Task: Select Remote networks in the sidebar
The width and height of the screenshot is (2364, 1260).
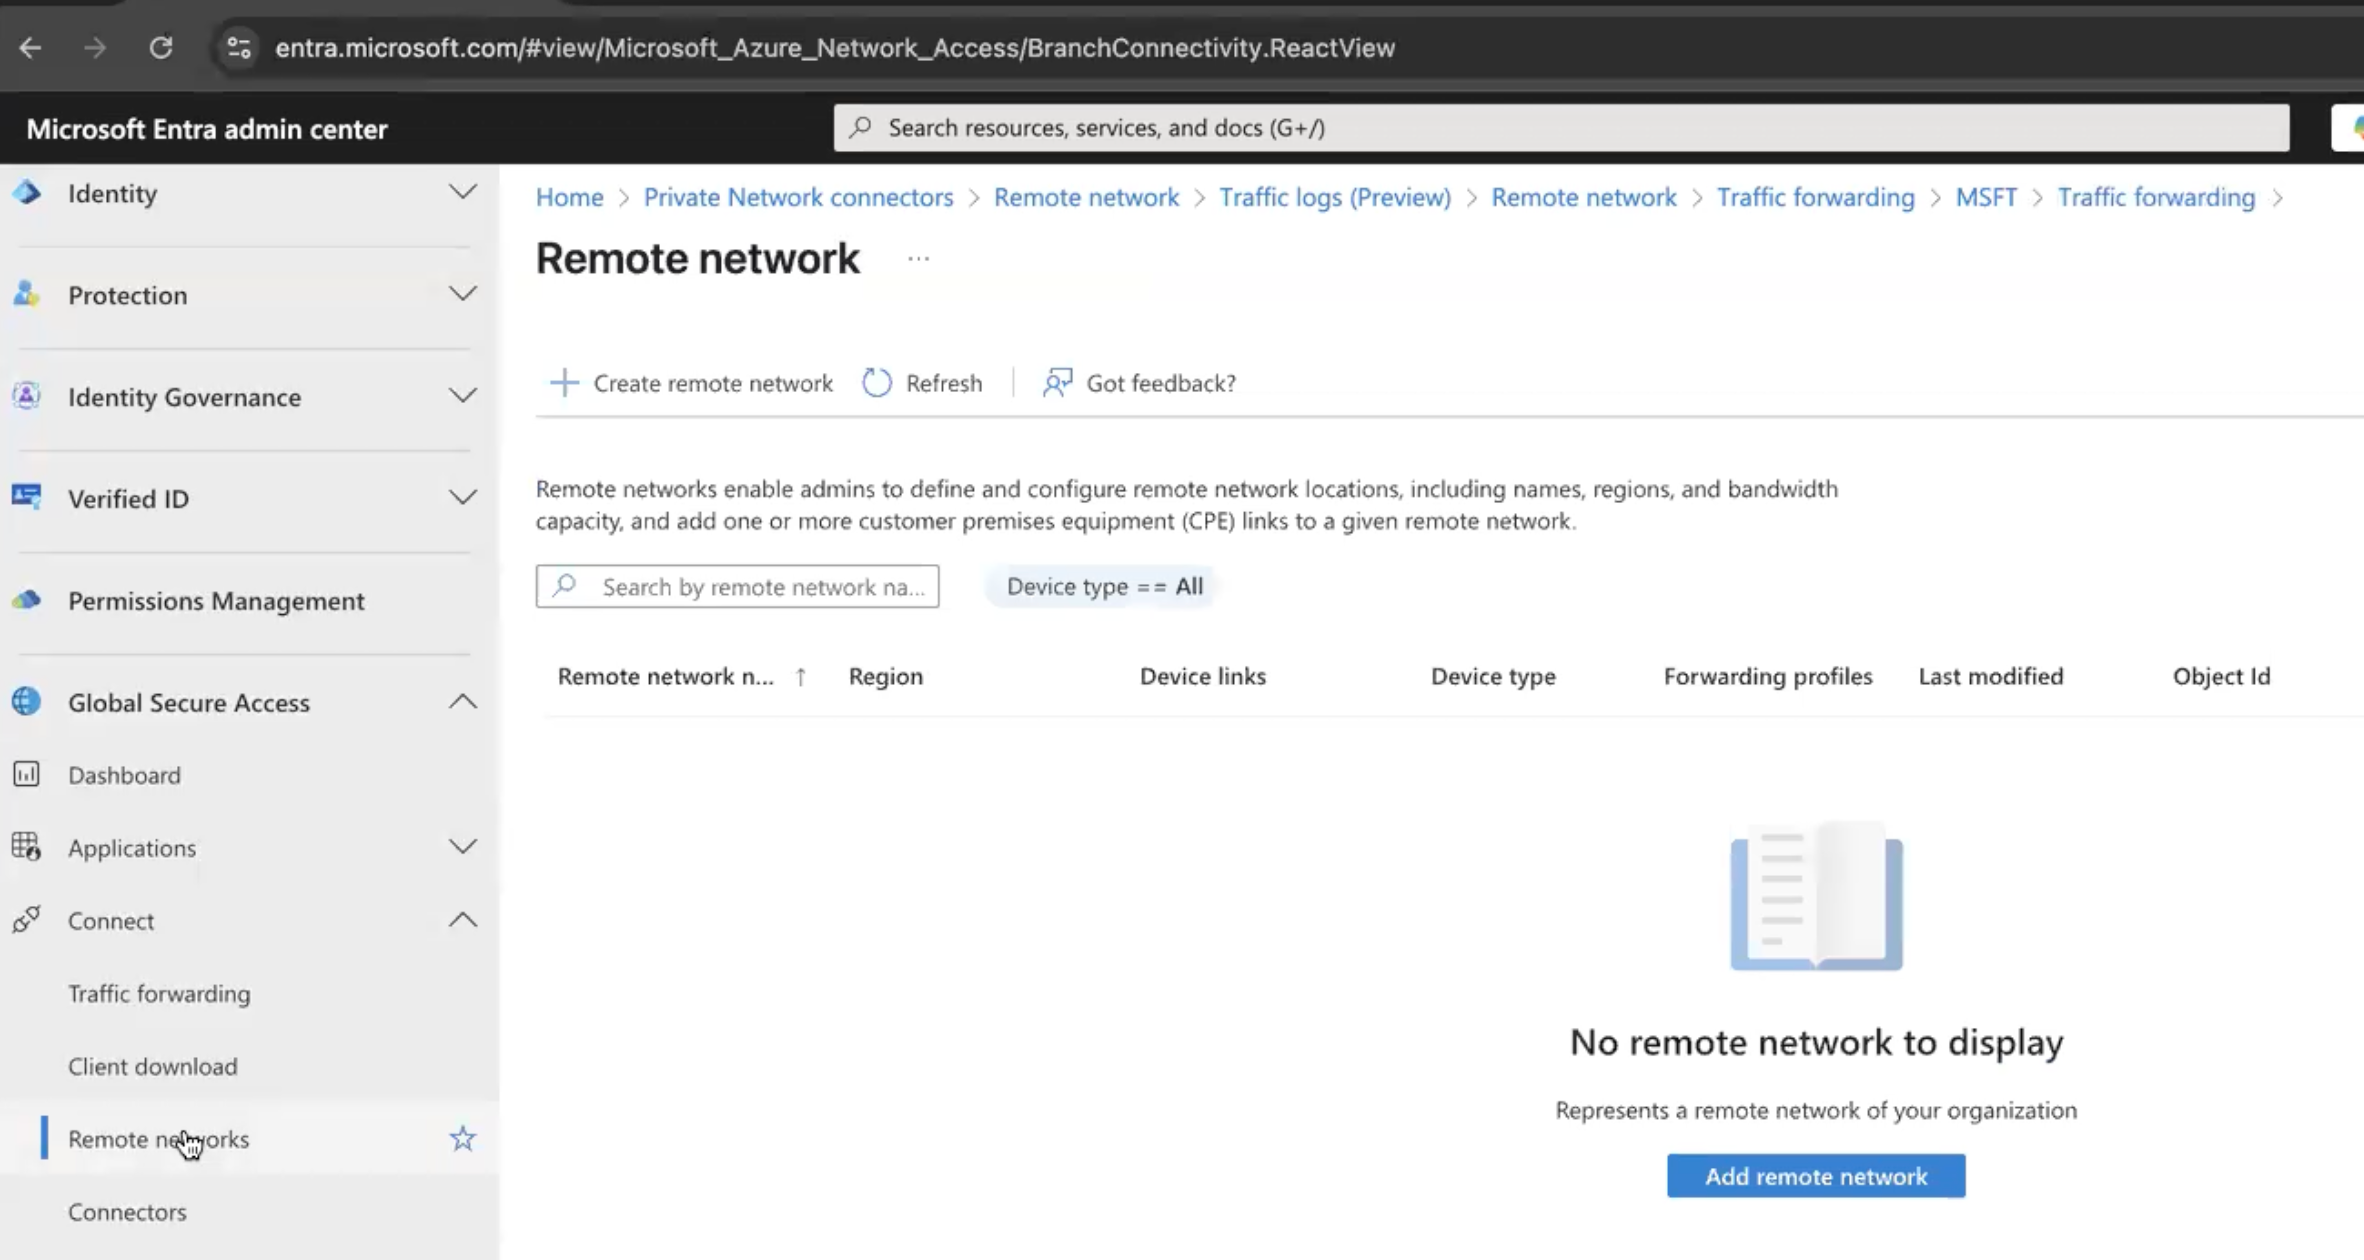Action: coord(158,1139)
